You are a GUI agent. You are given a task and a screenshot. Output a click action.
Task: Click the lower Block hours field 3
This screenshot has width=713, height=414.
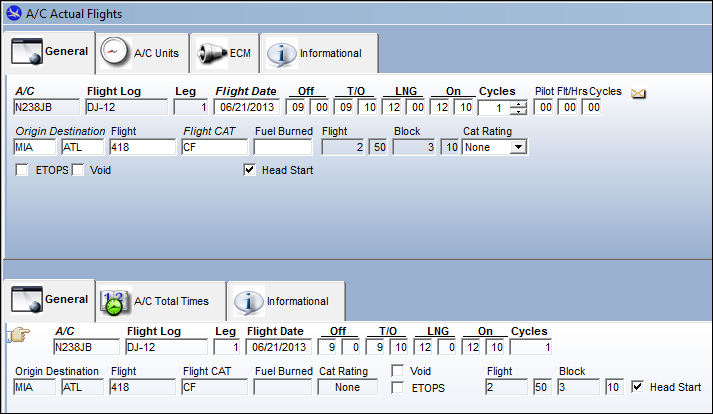pos(578,387)
